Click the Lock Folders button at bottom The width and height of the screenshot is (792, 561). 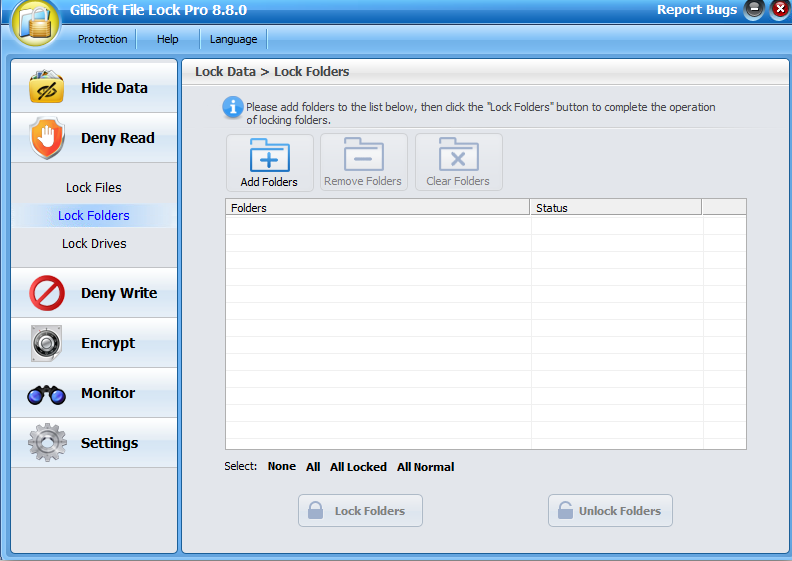tap(360, 511)
